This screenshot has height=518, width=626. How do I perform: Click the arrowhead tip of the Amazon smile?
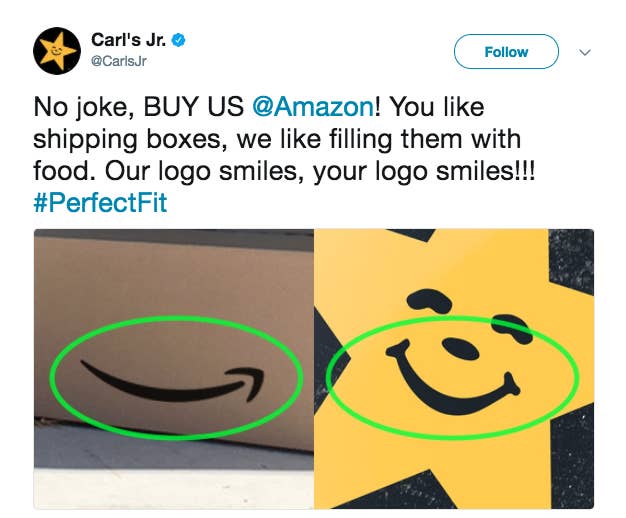click(x=247, y=384)
